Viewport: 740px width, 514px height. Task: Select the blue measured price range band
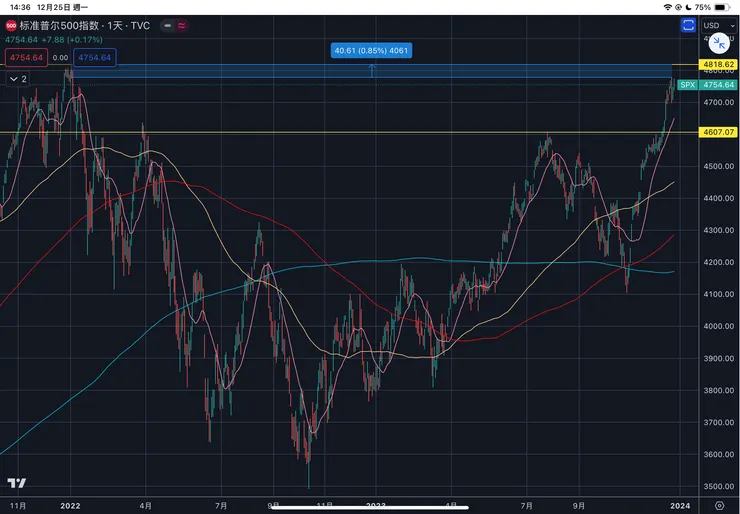pos(372,71)
